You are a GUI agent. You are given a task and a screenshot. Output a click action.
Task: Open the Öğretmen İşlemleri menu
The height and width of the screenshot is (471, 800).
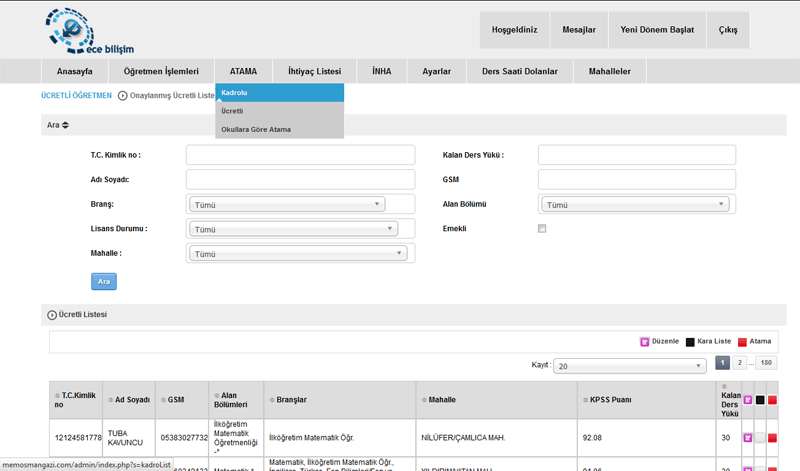pyautogui.click(x=161, y=71)
